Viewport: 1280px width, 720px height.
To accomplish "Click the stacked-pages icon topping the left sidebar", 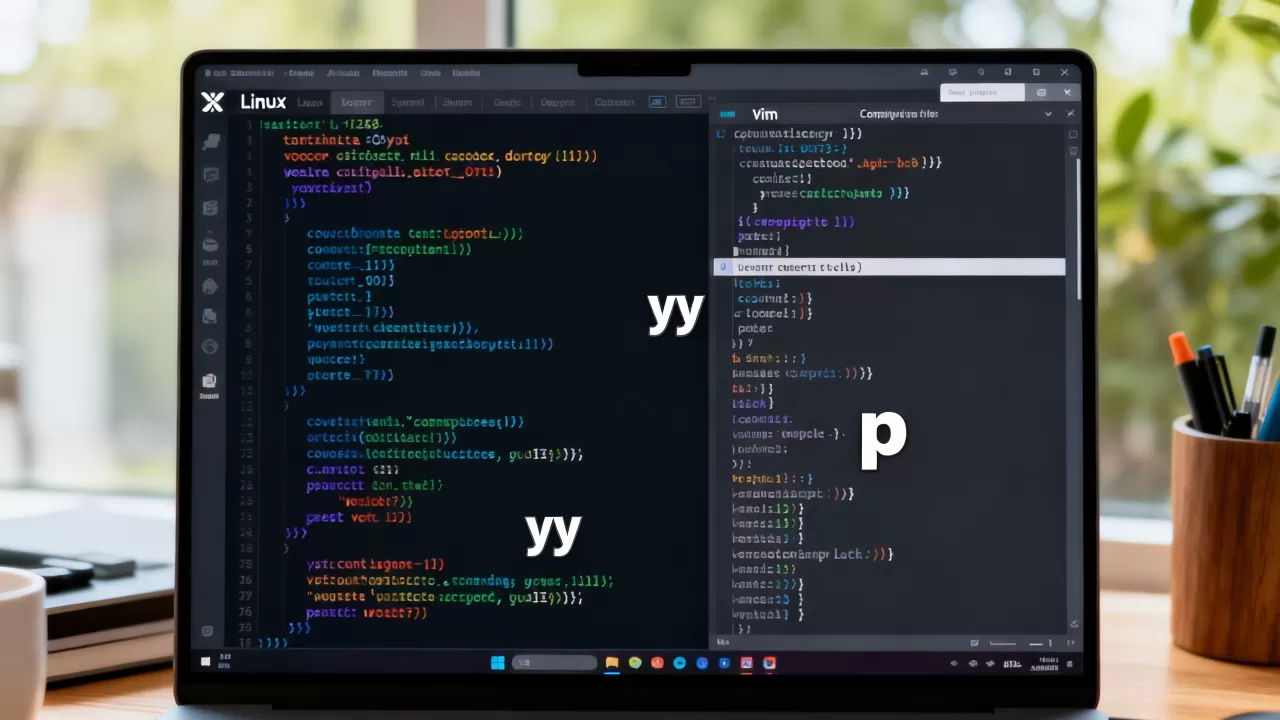I will 210,142.
